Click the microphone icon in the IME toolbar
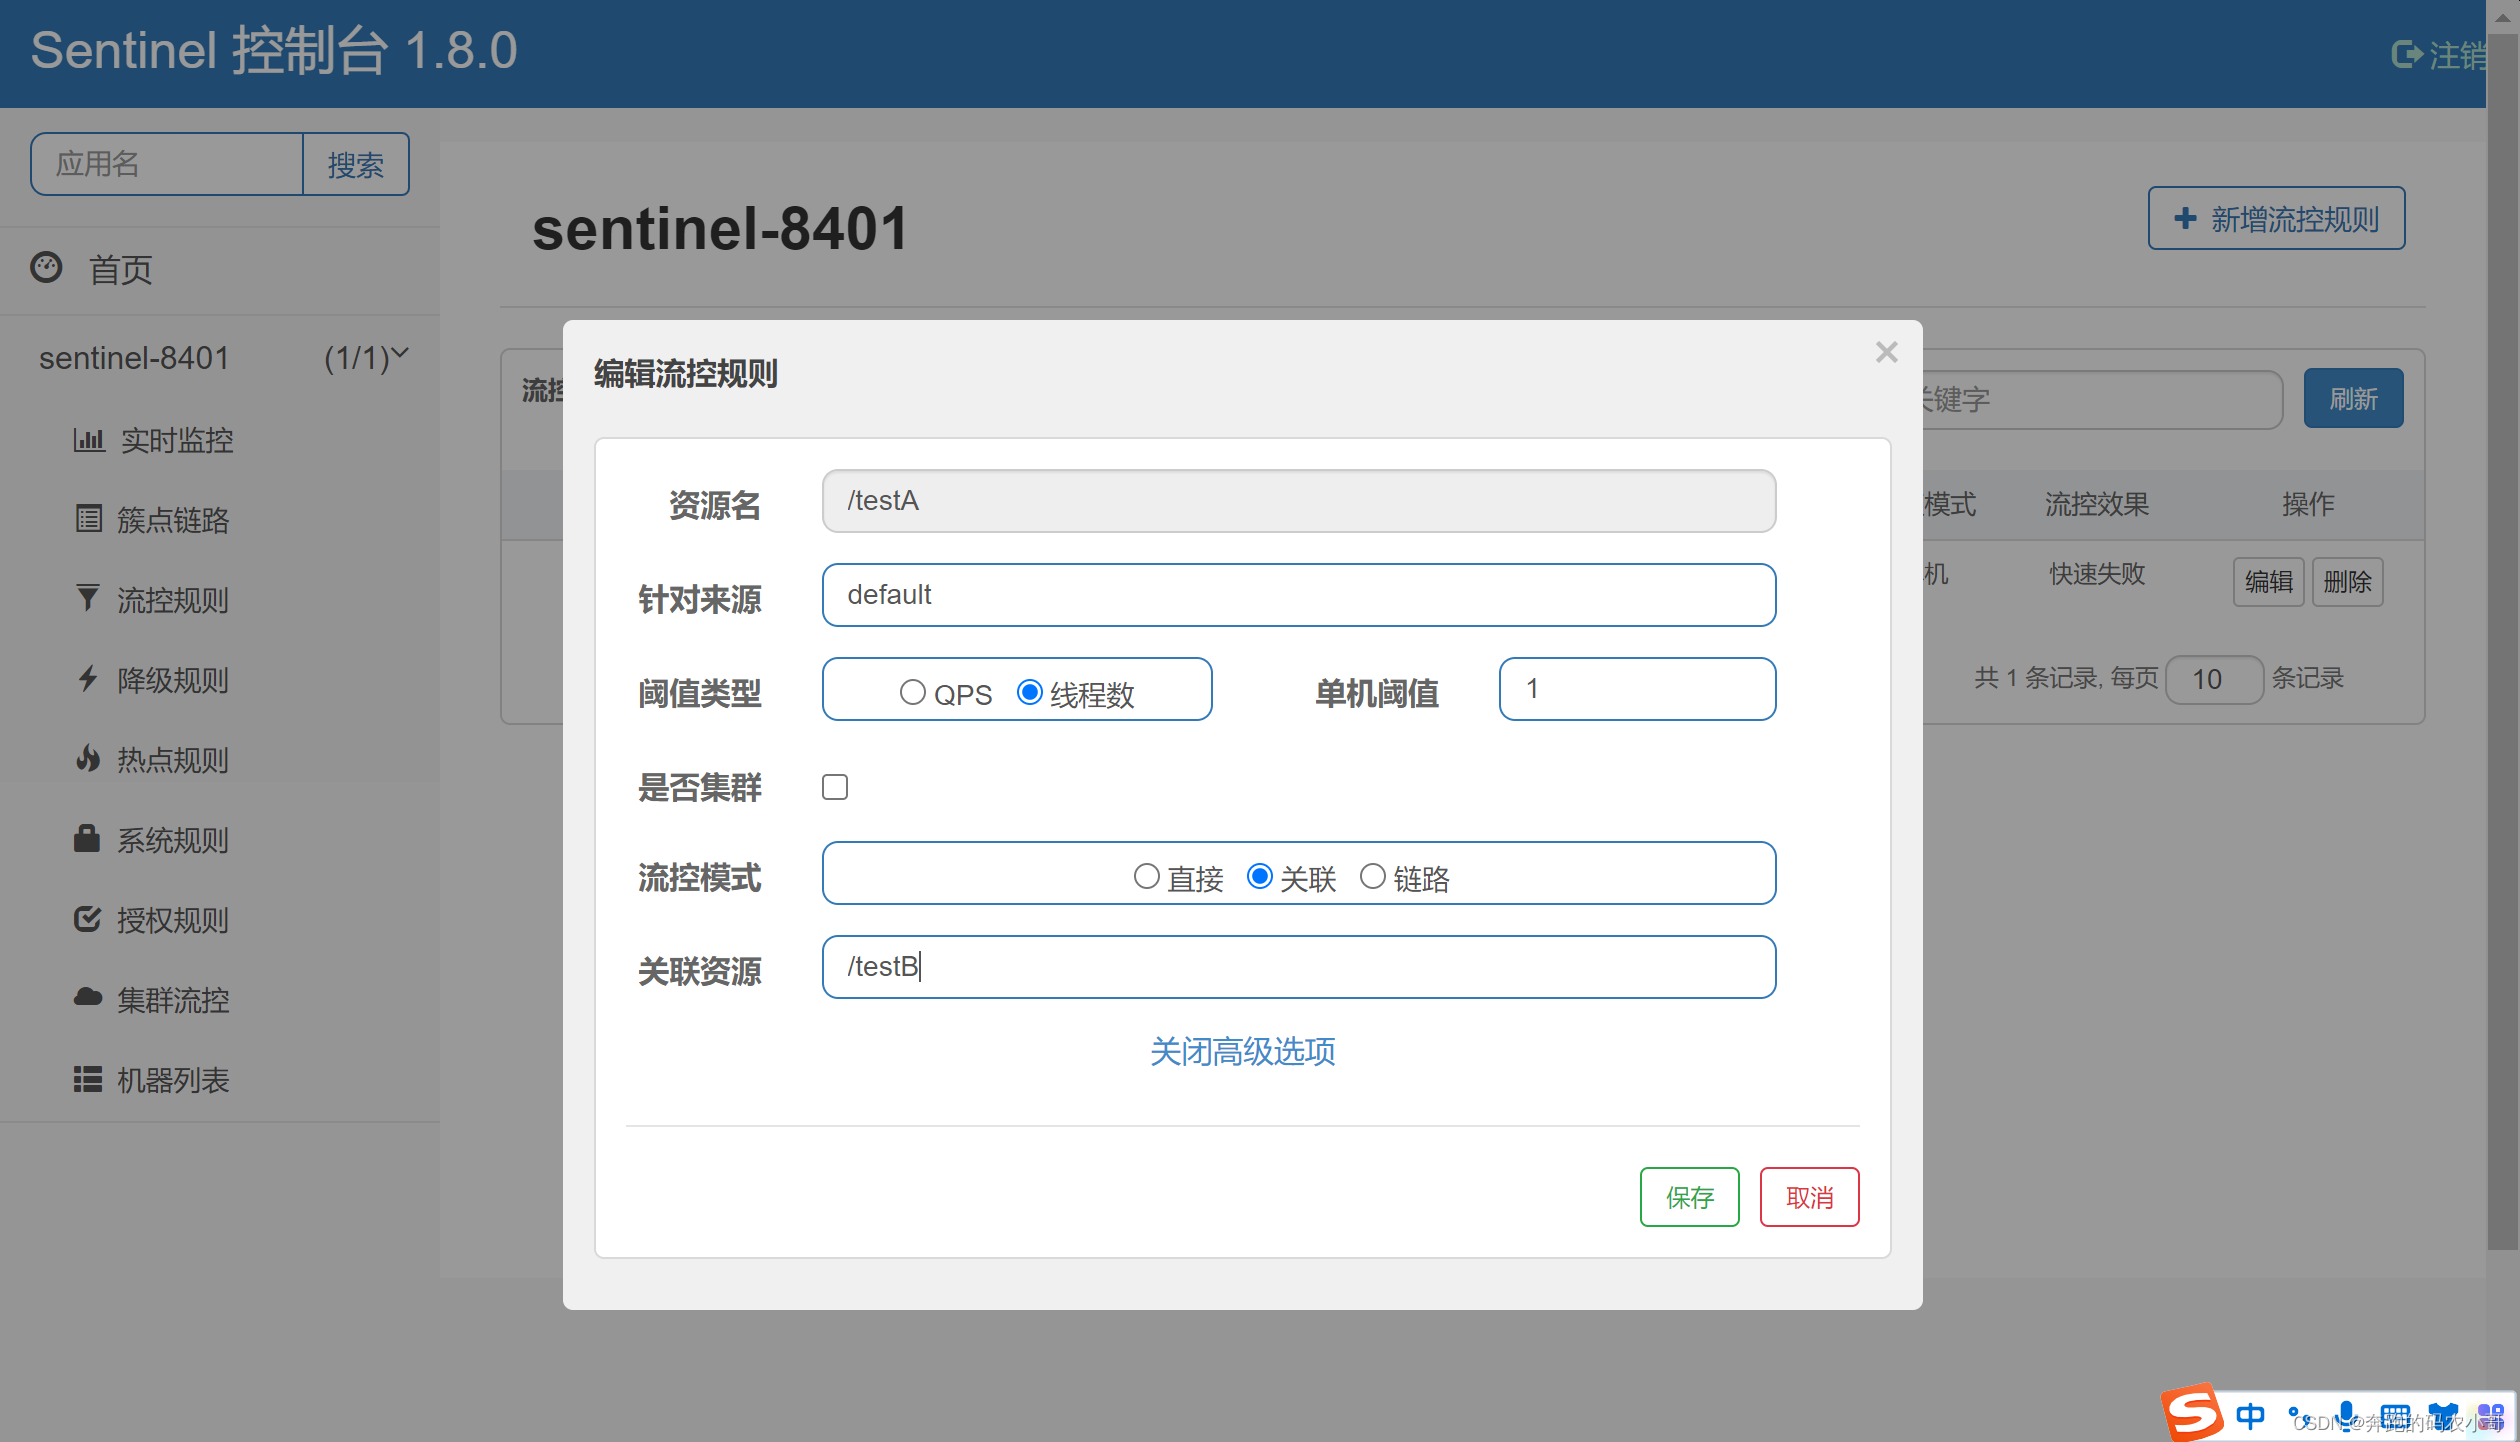 pos(2346,1416)
